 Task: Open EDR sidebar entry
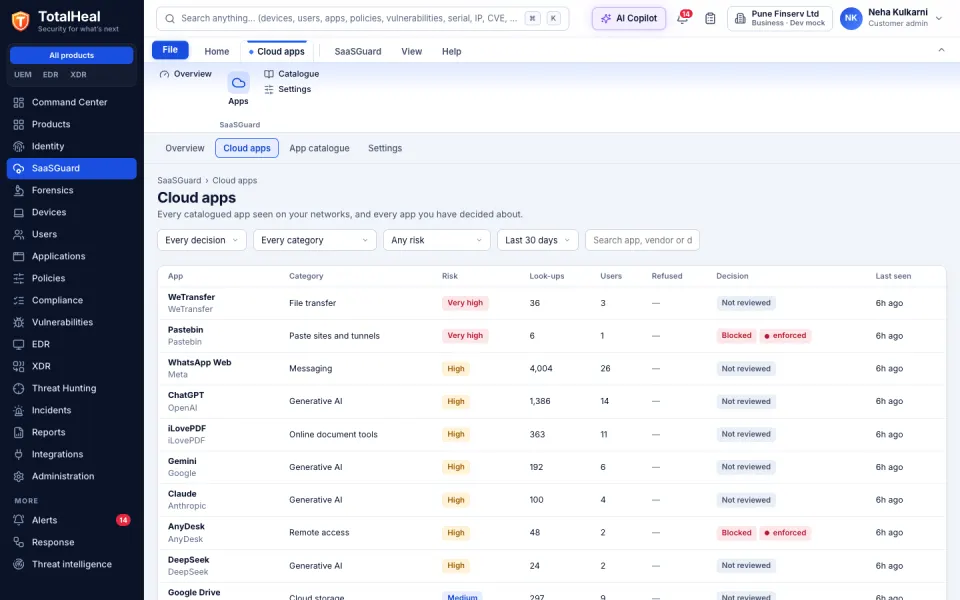(72, 345)
